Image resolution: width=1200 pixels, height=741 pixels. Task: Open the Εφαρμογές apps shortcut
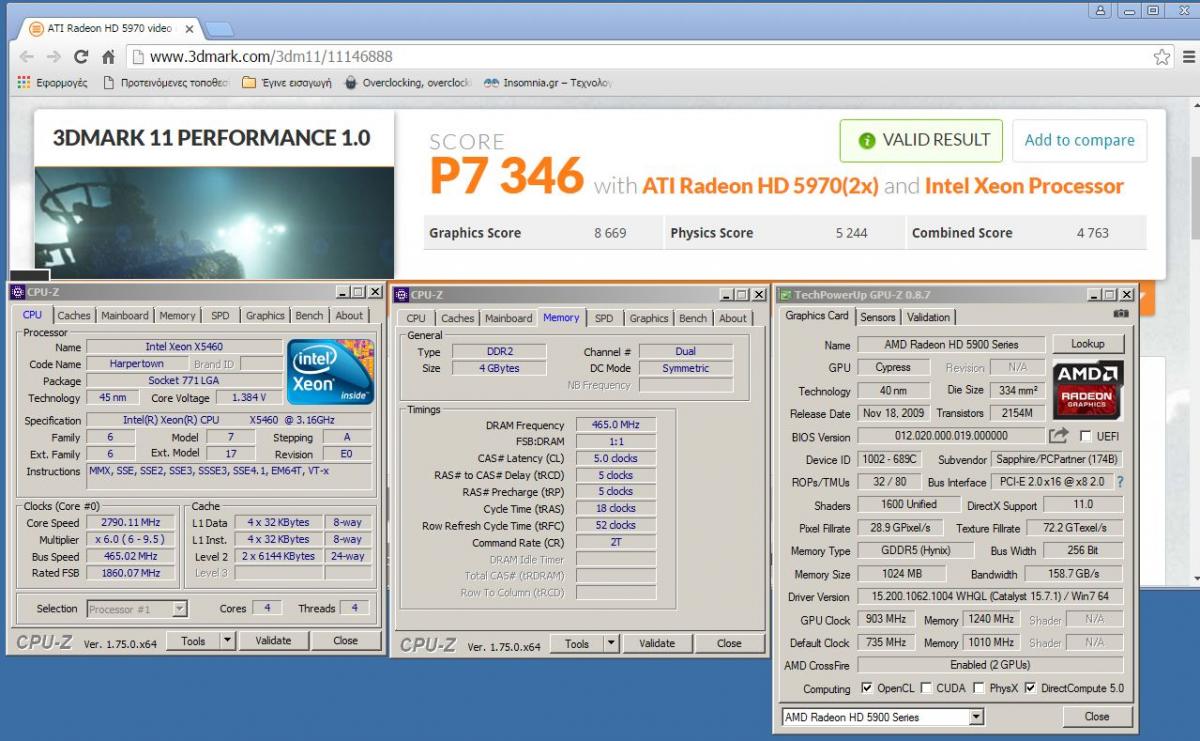52,83
